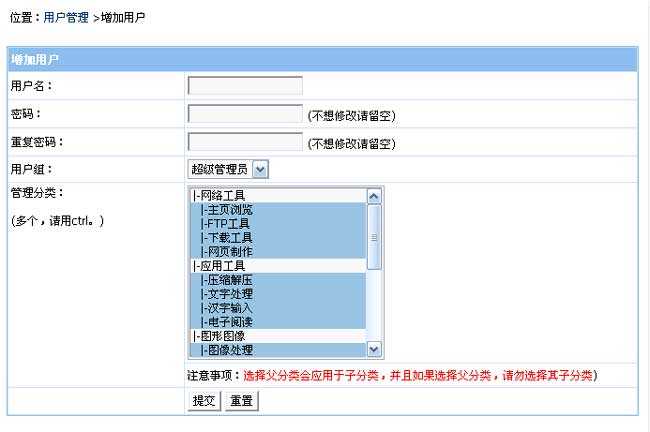Choose FTP工具 in the category list
650x432 pixels.
point(226,224)
